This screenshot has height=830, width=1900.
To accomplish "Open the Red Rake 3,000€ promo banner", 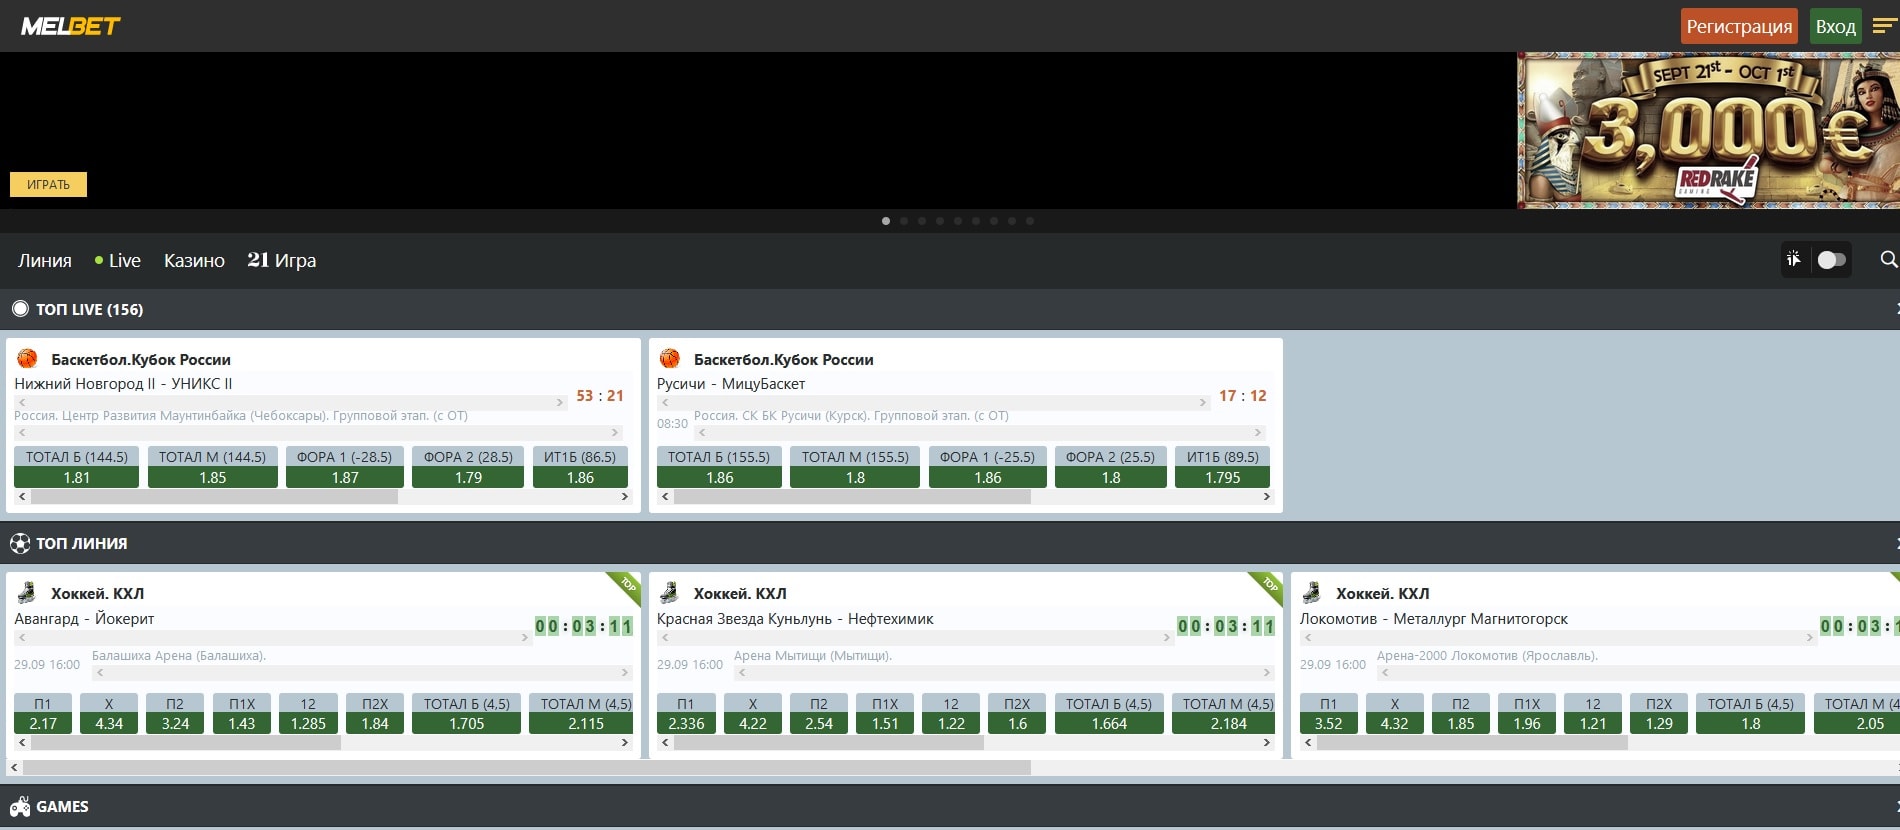I will coord(1708,130).
